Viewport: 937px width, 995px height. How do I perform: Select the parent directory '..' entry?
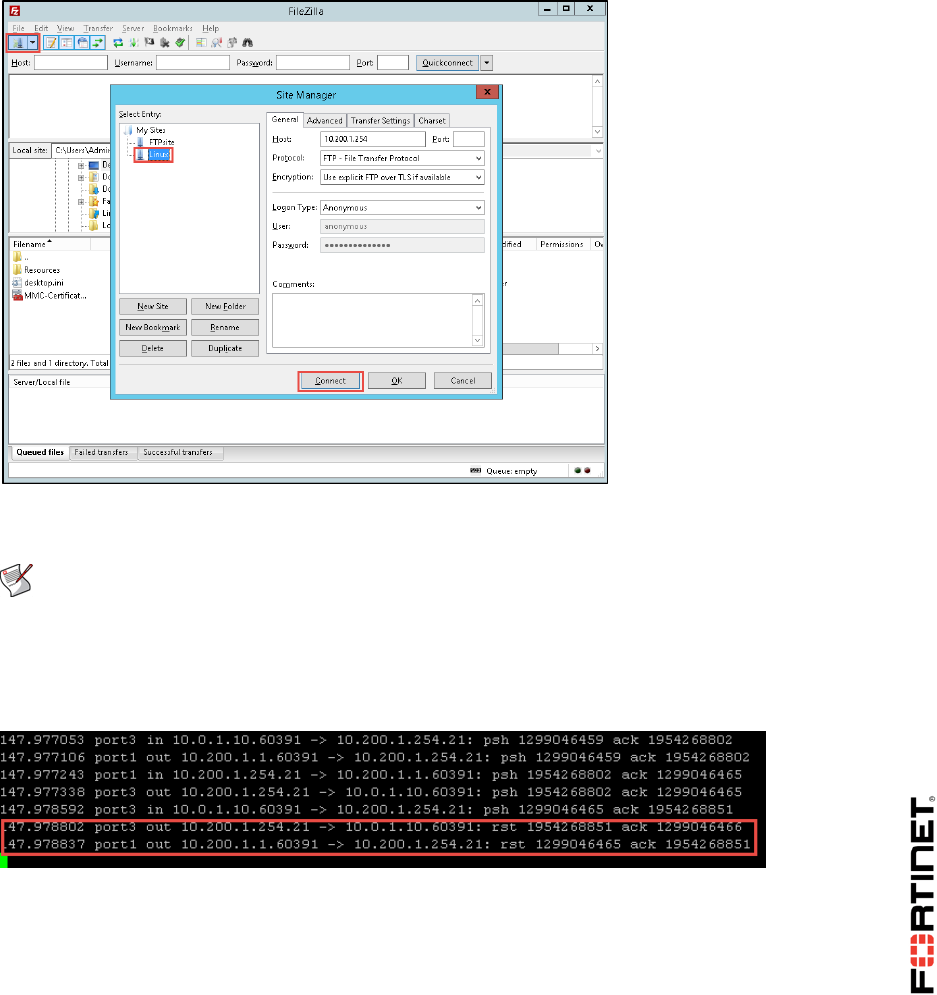21,257
